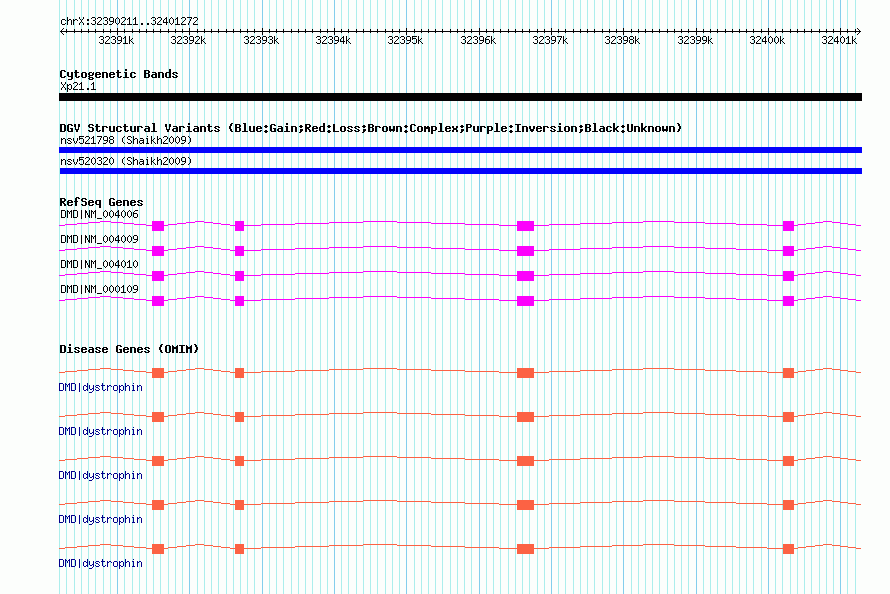
Task: Click the 32396k ruler tick label
Action: pos(478,40)
